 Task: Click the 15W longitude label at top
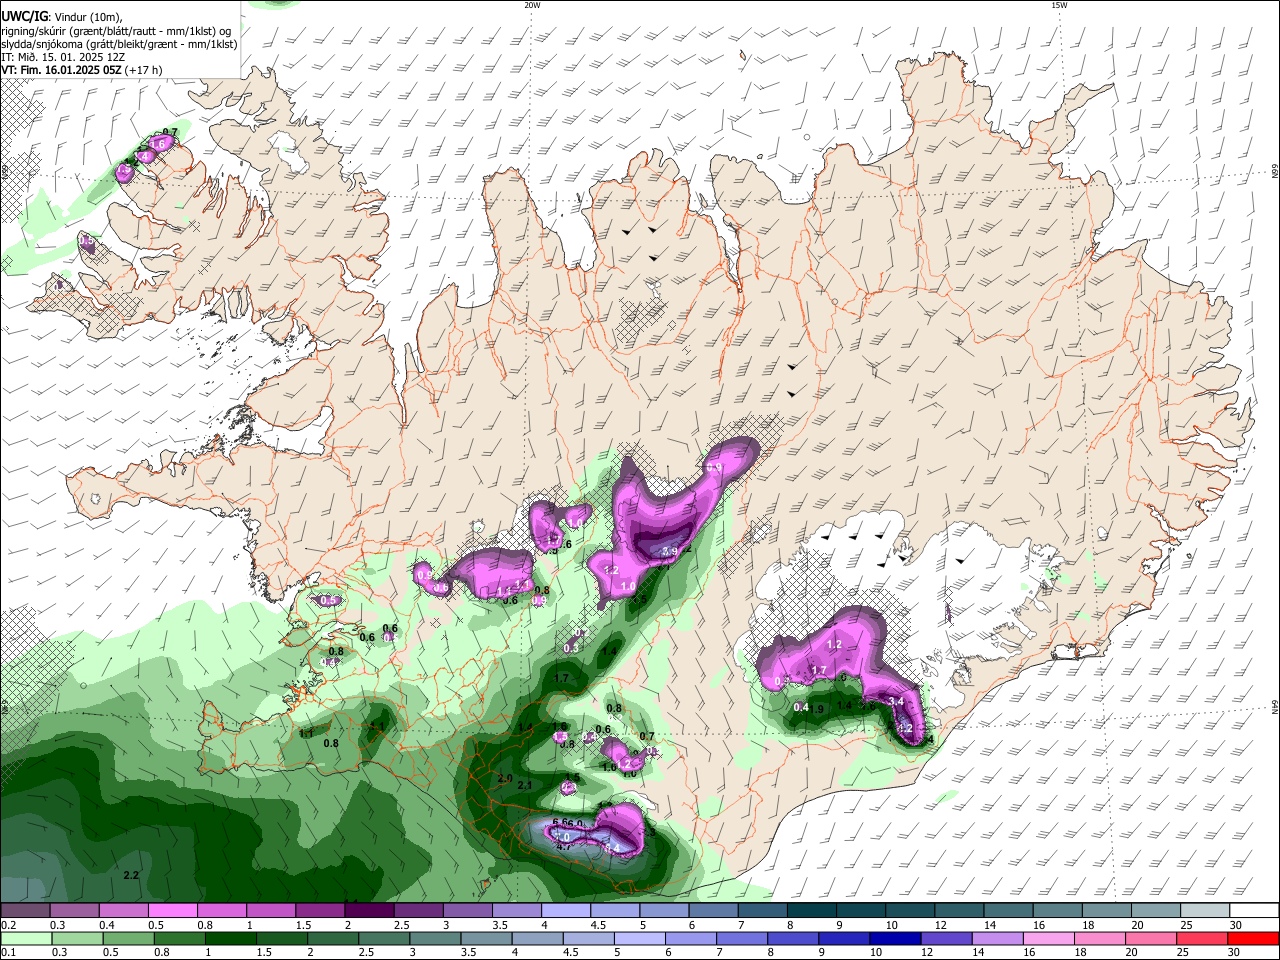pos(1059,5)
